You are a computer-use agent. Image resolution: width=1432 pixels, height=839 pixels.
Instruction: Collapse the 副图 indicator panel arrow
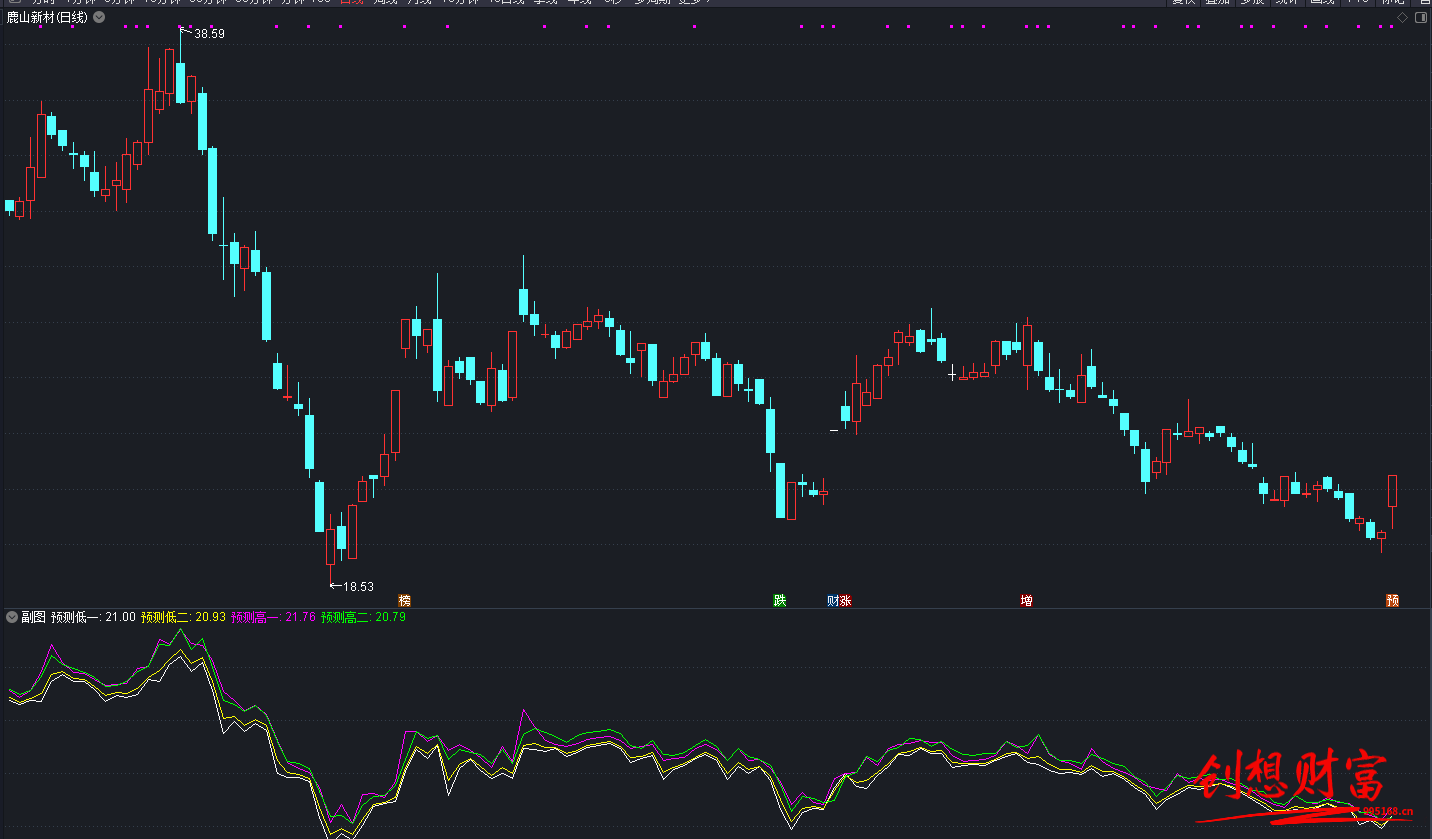coord(11,617)
